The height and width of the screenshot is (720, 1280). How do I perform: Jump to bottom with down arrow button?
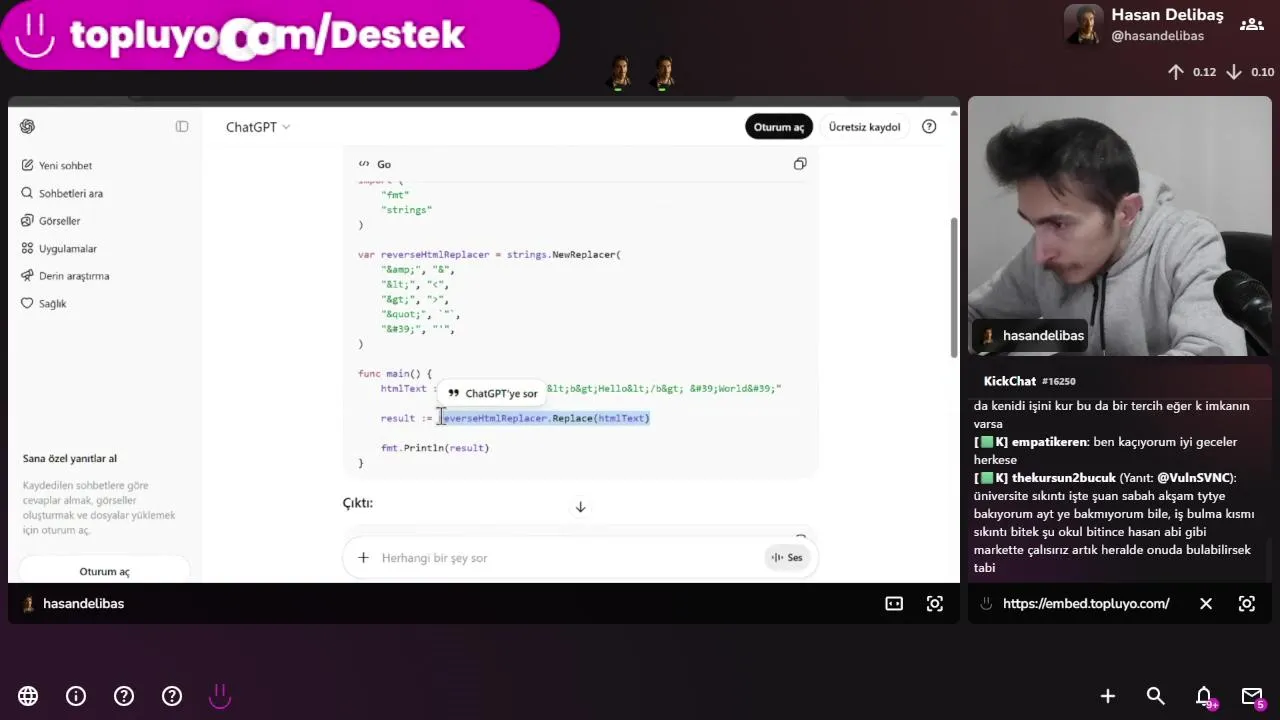pos(580,507)
